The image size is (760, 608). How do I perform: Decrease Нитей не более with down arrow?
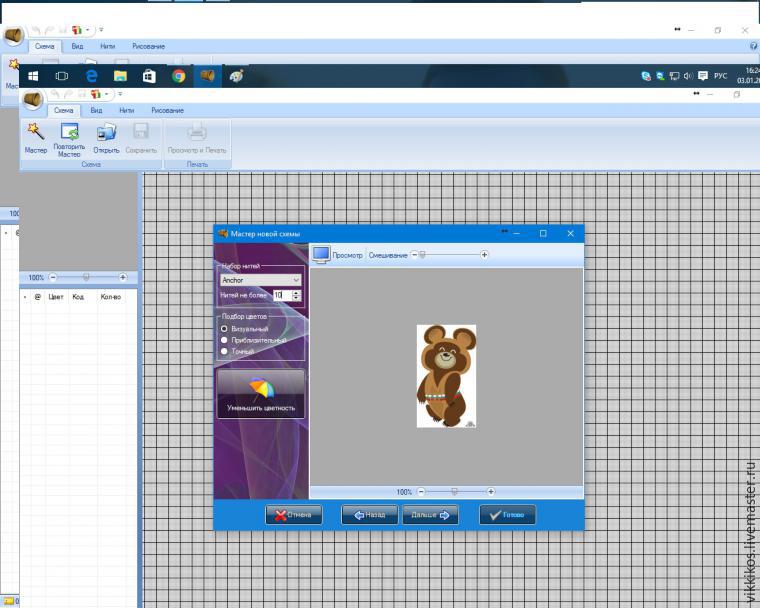tap(296, 298)
